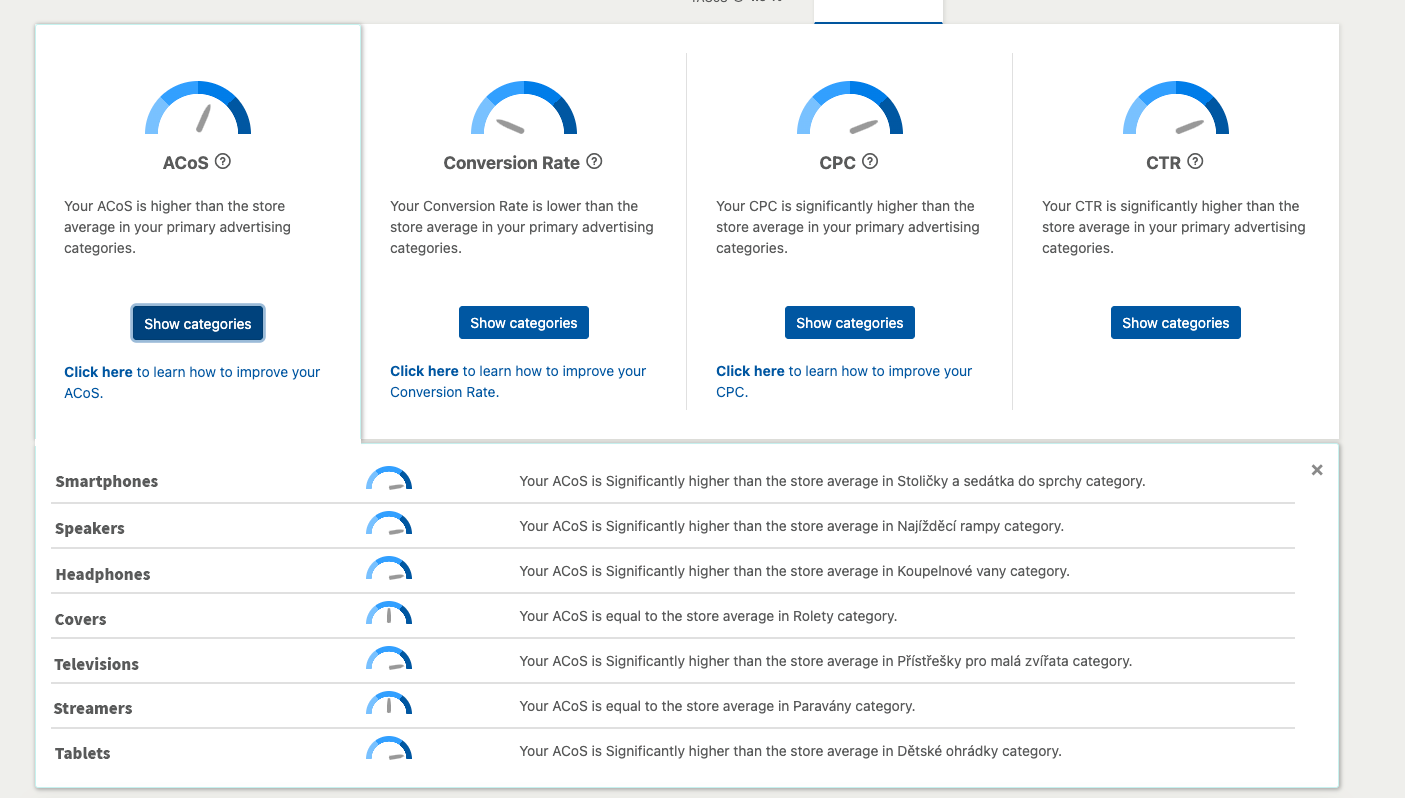
Task: Click the CTR card heading
Action: (1164, 163)
